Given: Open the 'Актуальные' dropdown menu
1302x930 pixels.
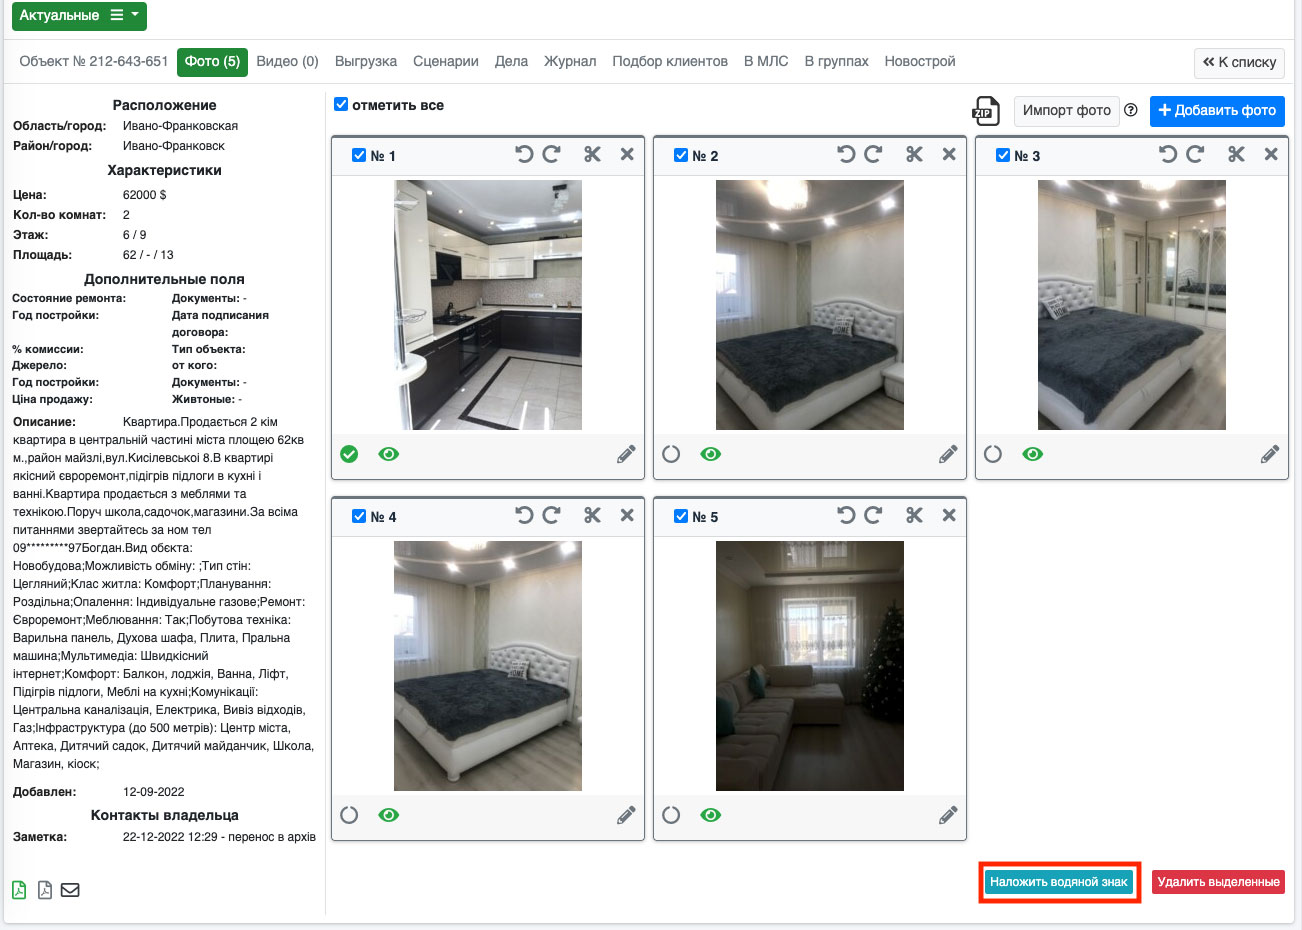Looking at the screenshot, I should coord(79,16).
